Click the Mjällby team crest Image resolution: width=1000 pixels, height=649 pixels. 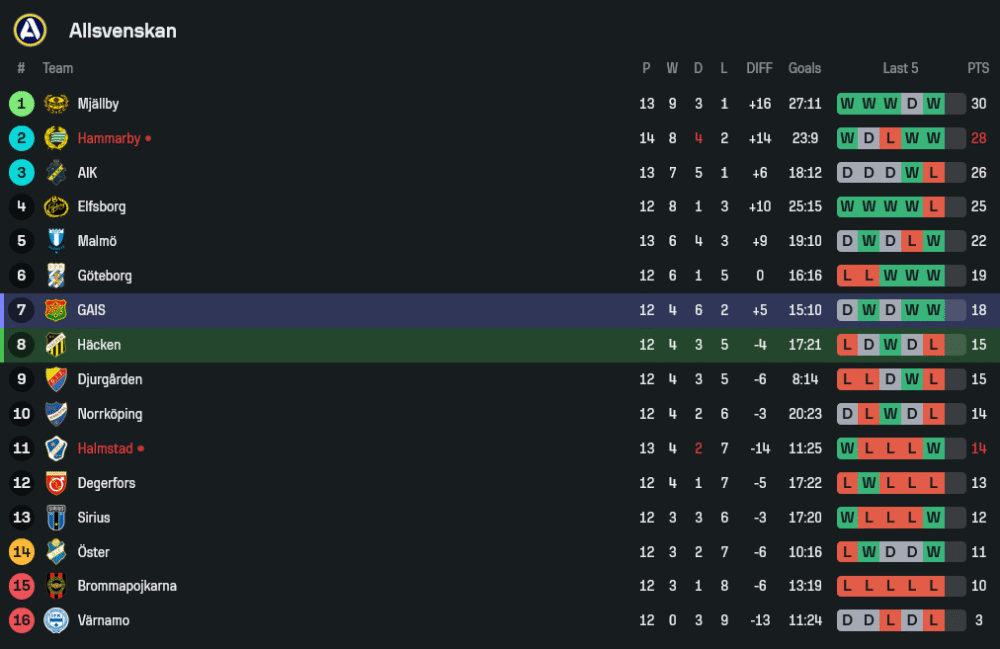click(56, 104)
